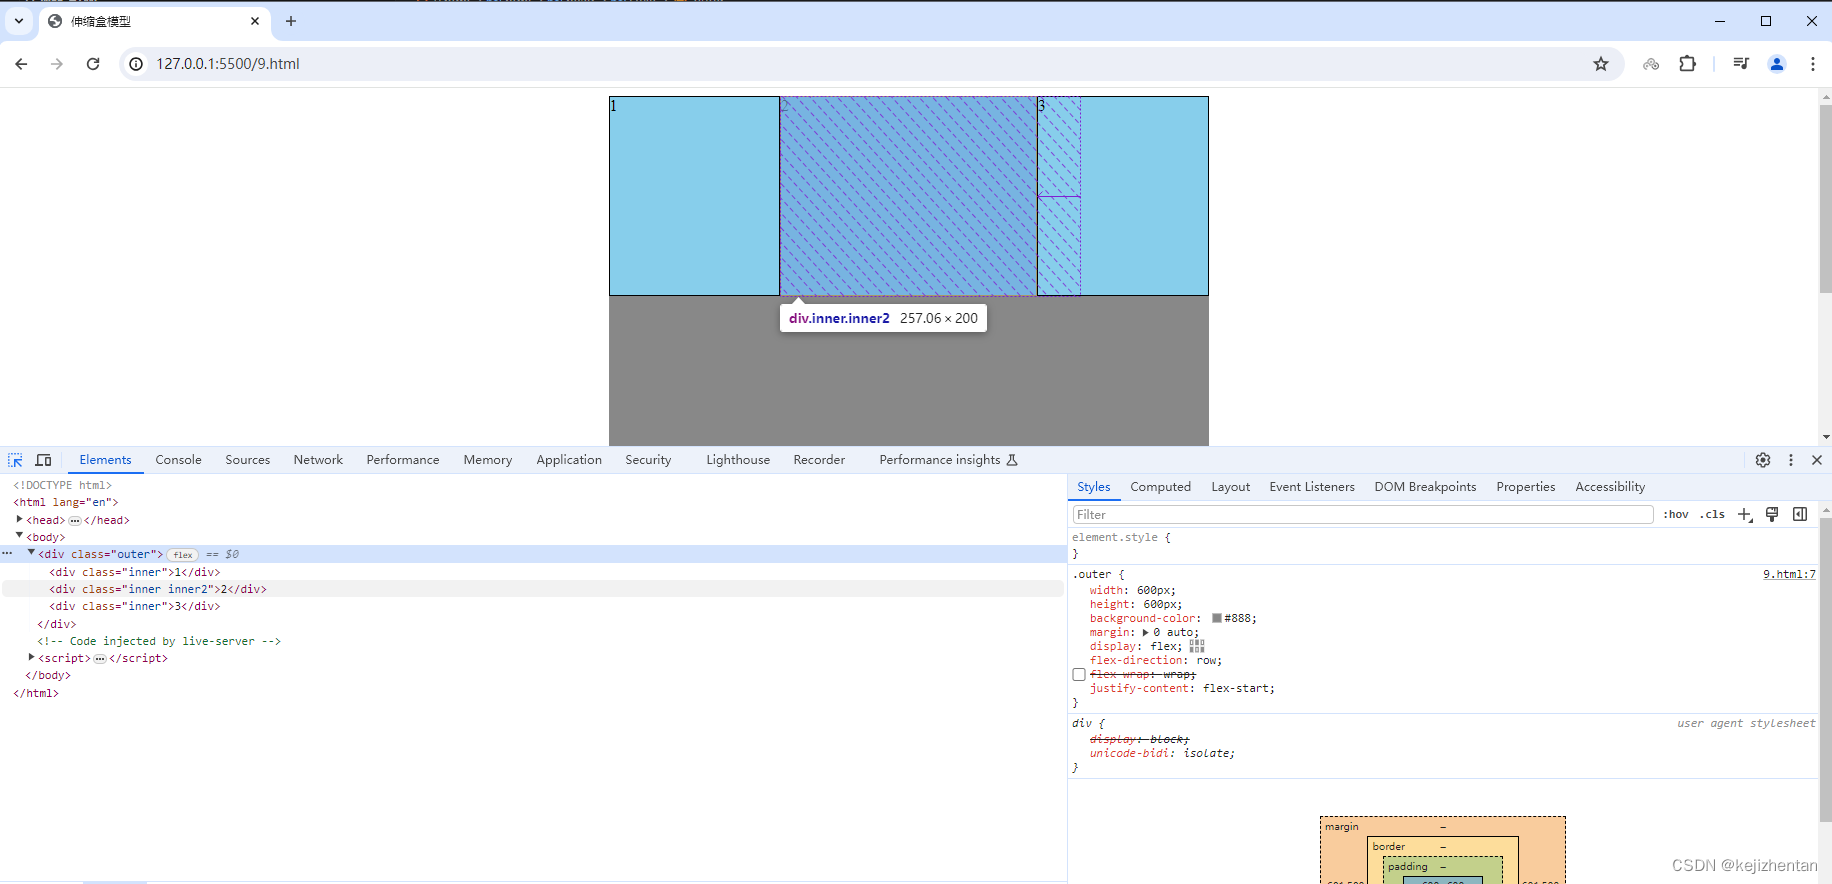
Task: Go back to previous page
Action: pos(21,64)
